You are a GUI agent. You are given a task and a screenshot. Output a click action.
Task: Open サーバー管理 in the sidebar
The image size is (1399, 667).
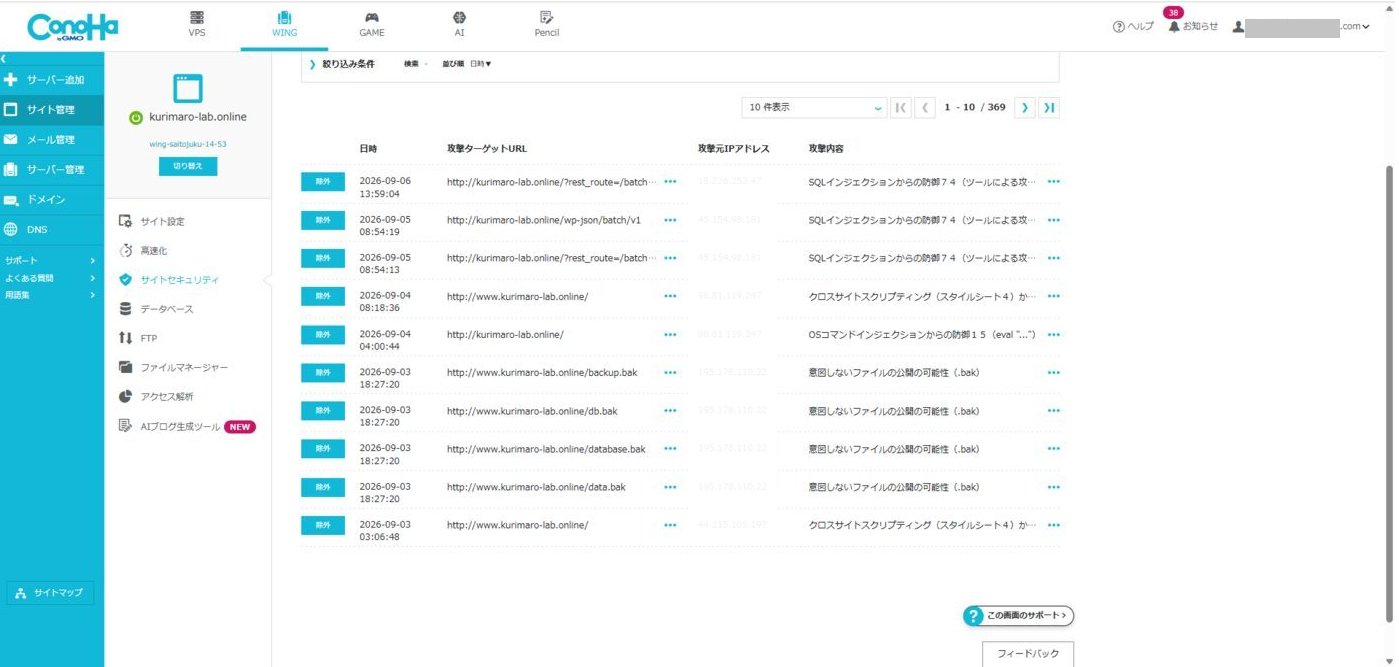[52, 170]
